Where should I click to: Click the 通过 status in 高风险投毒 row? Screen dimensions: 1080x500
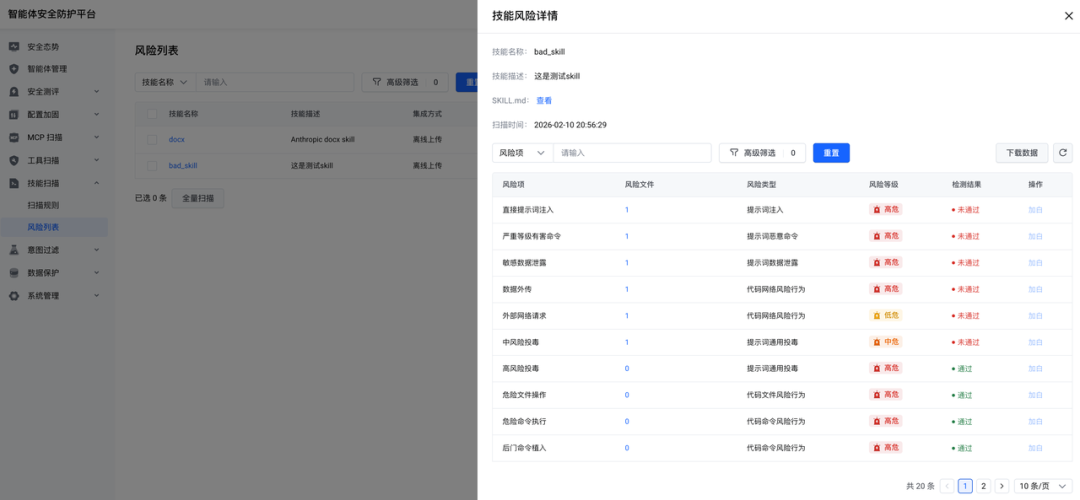[962, 368]
